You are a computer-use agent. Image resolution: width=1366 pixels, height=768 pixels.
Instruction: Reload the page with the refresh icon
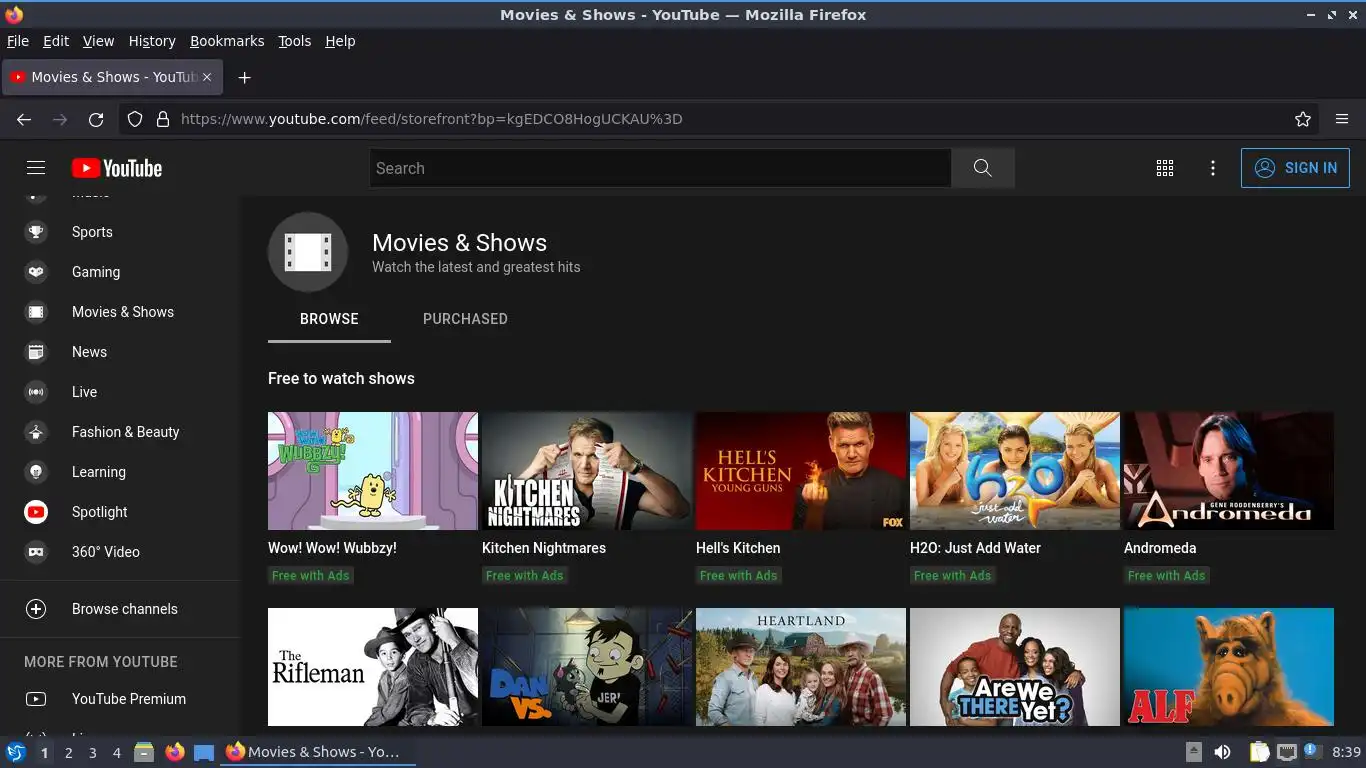point(96,119)
